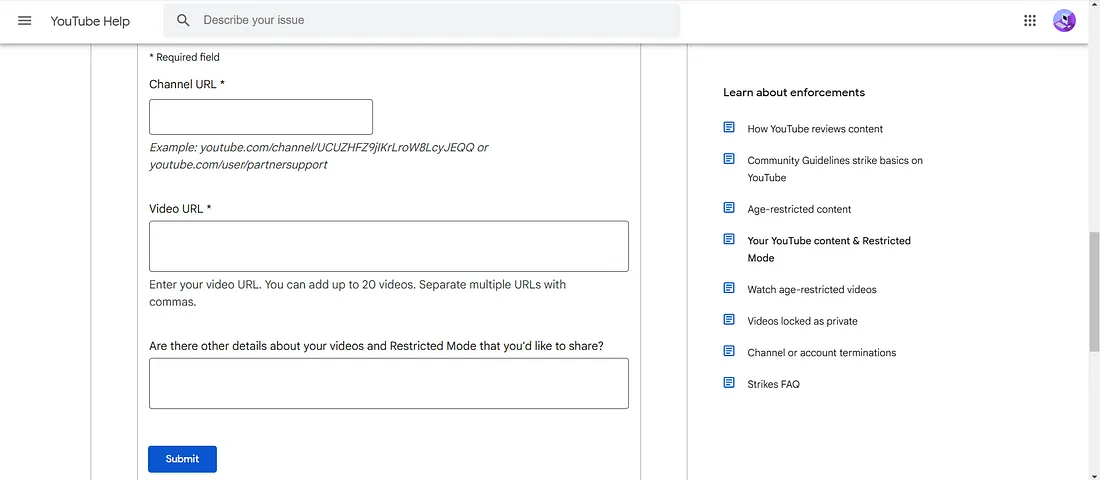Click the Channel URL label

pos(187,84)
